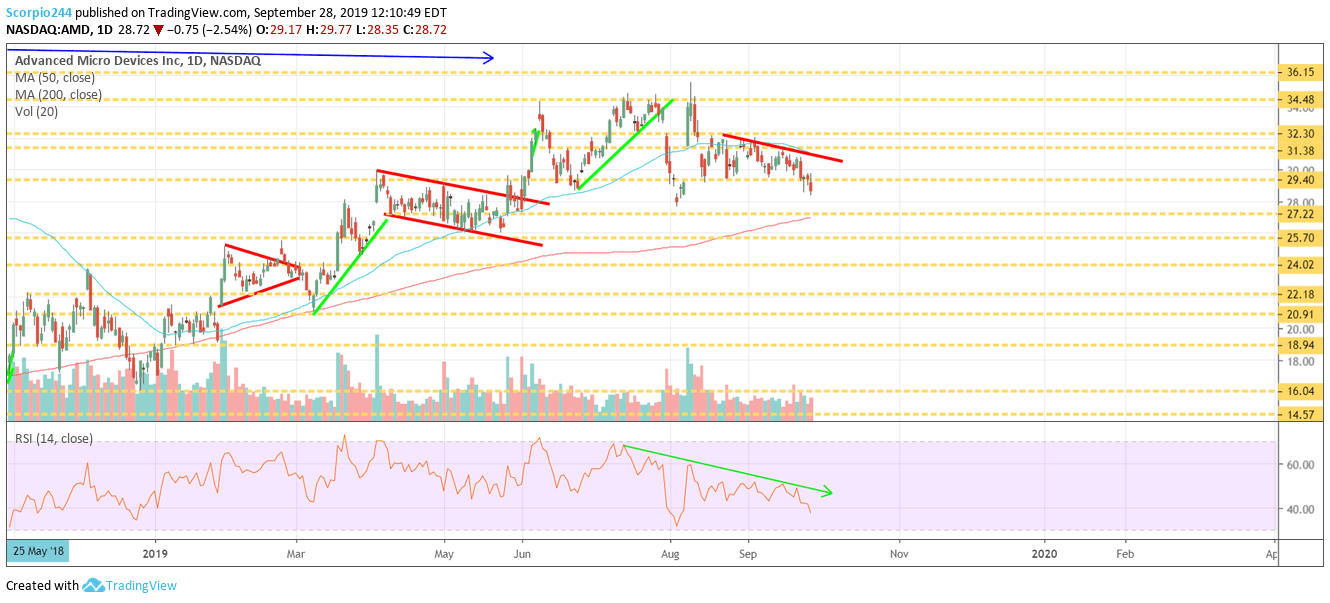1330x603 pixels.
Task: Click the Aug label on time axis
Action: click(x=671, y=552)
